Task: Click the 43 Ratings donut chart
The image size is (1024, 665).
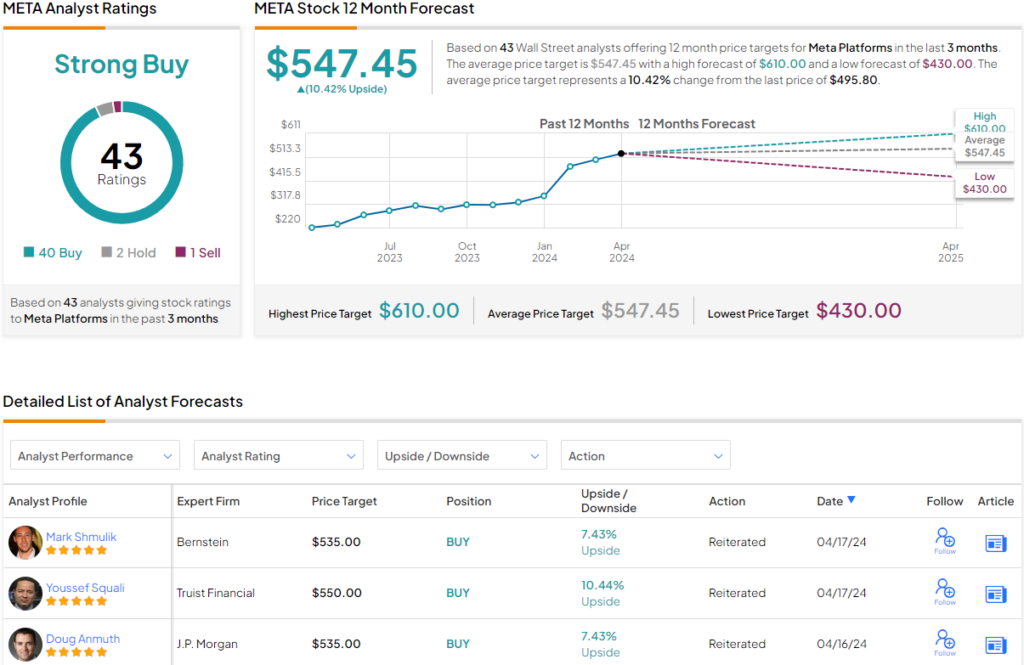Action: pyautogui.click(x=121, y=163)
